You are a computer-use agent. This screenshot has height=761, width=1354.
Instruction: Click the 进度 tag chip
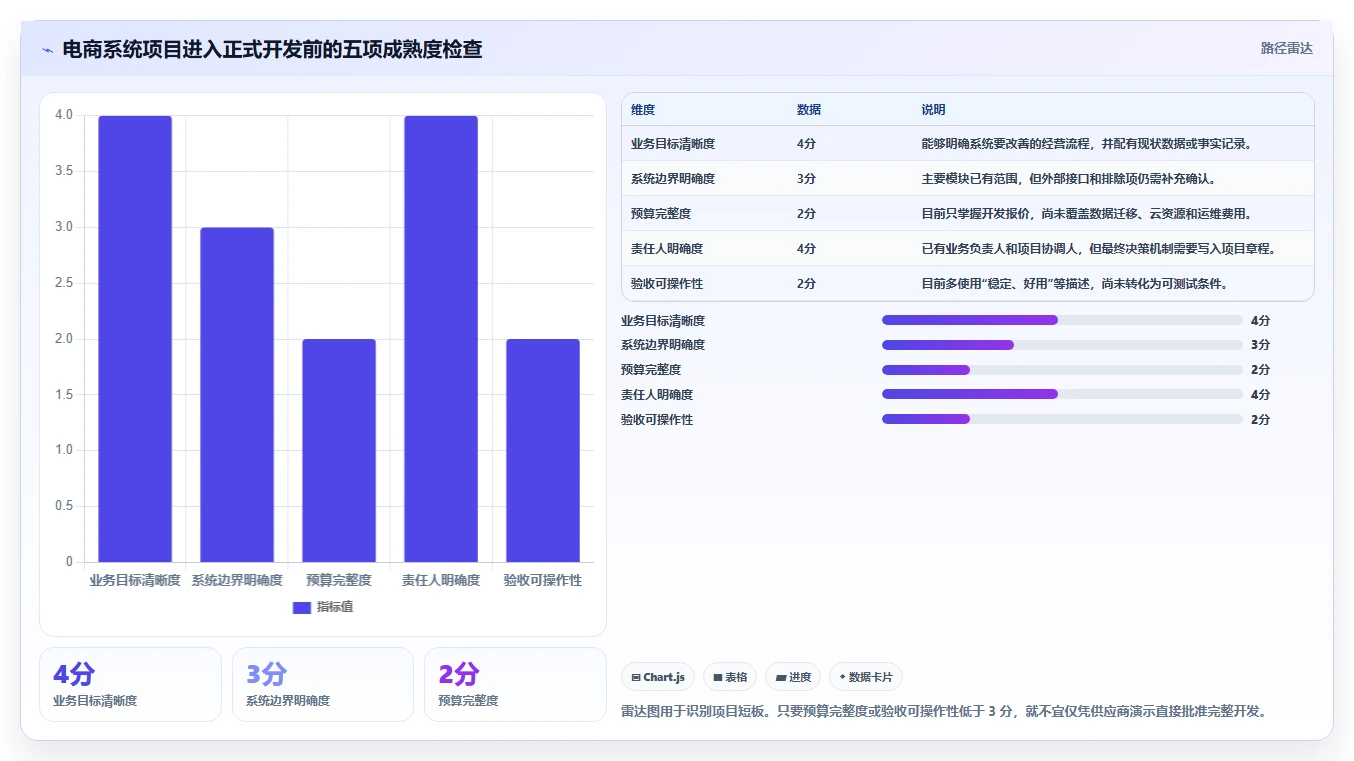pyautogui.click(x=793, y=677)
